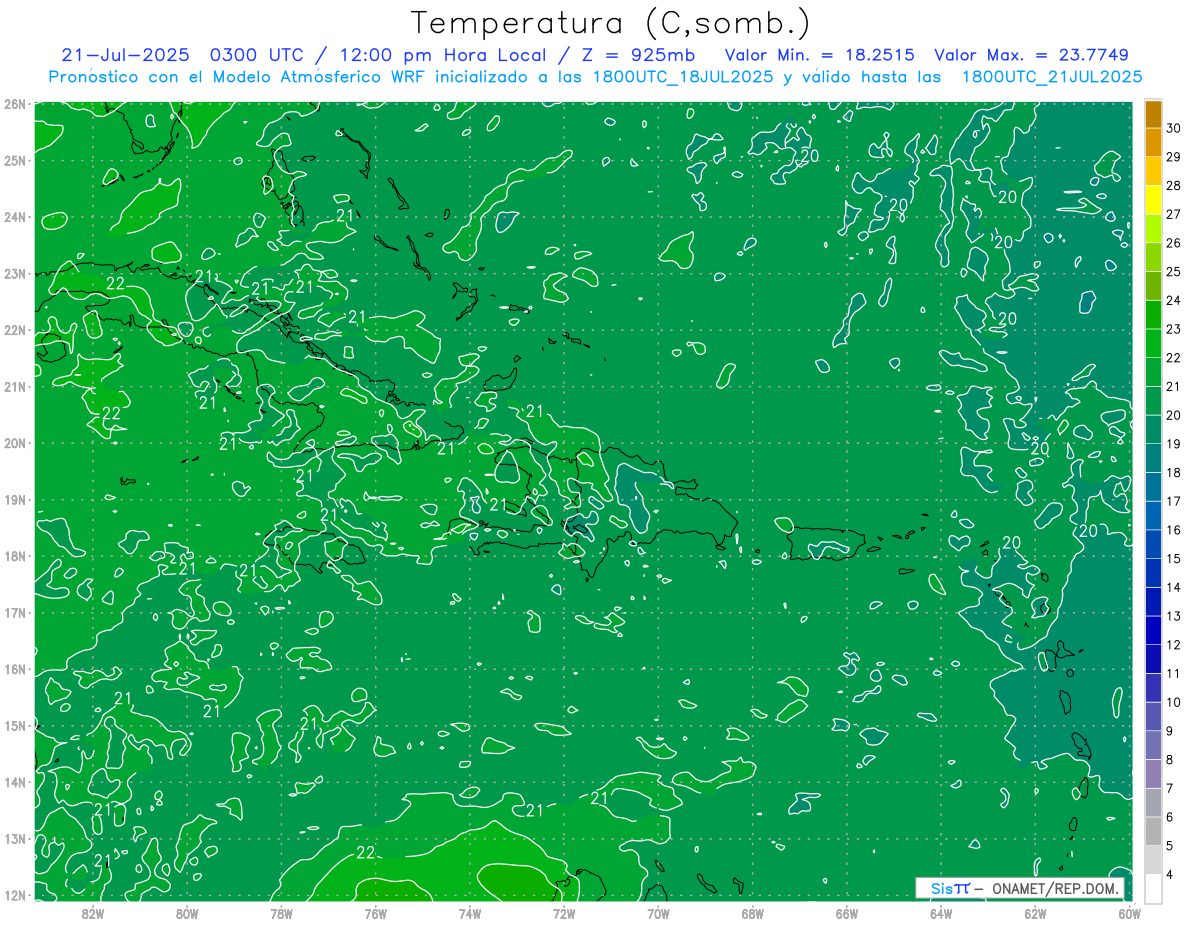
Task: Click the latitude axis label '24N'
Action: click(14, 217)
